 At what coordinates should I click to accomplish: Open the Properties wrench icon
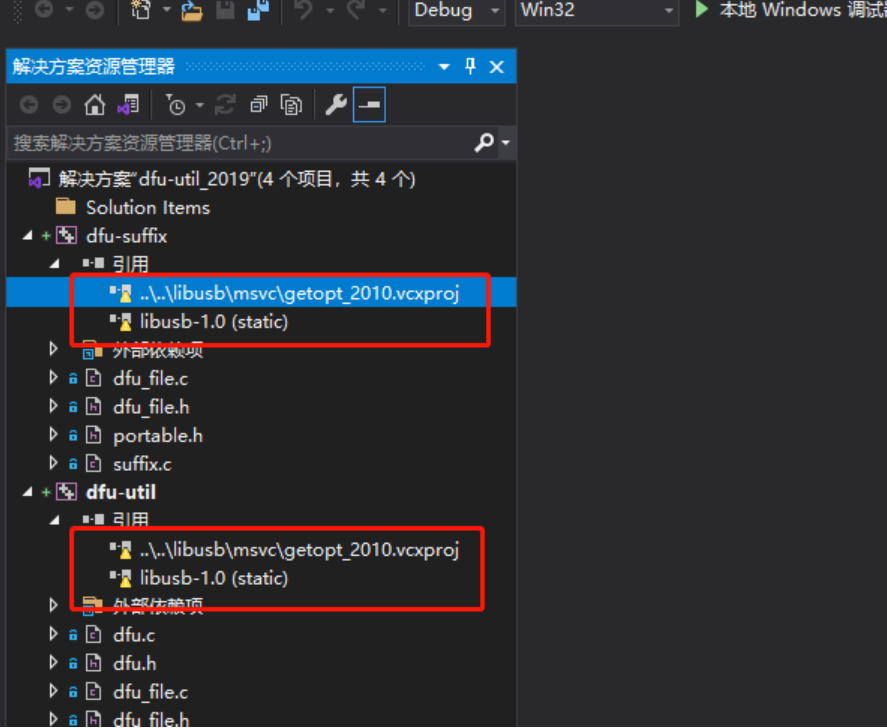(x=335, y=103)
